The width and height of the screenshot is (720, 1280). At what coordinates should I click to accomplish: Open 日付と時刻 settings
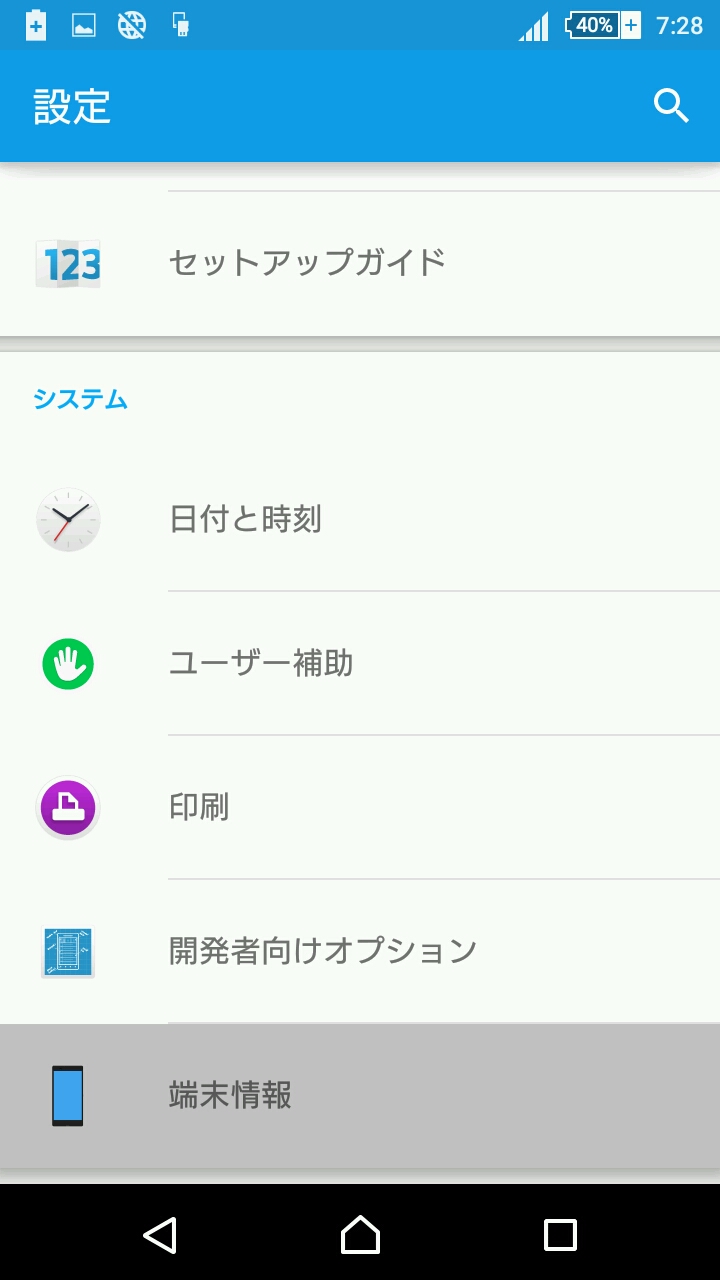[245, 520]
